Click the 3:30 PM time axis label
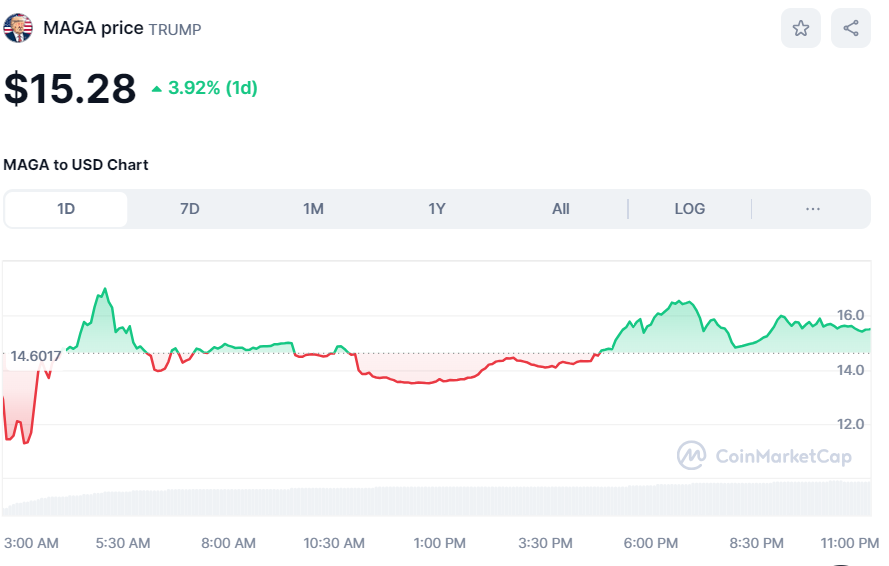The width and height of the screenshot is (889, 566). [545, 543]
